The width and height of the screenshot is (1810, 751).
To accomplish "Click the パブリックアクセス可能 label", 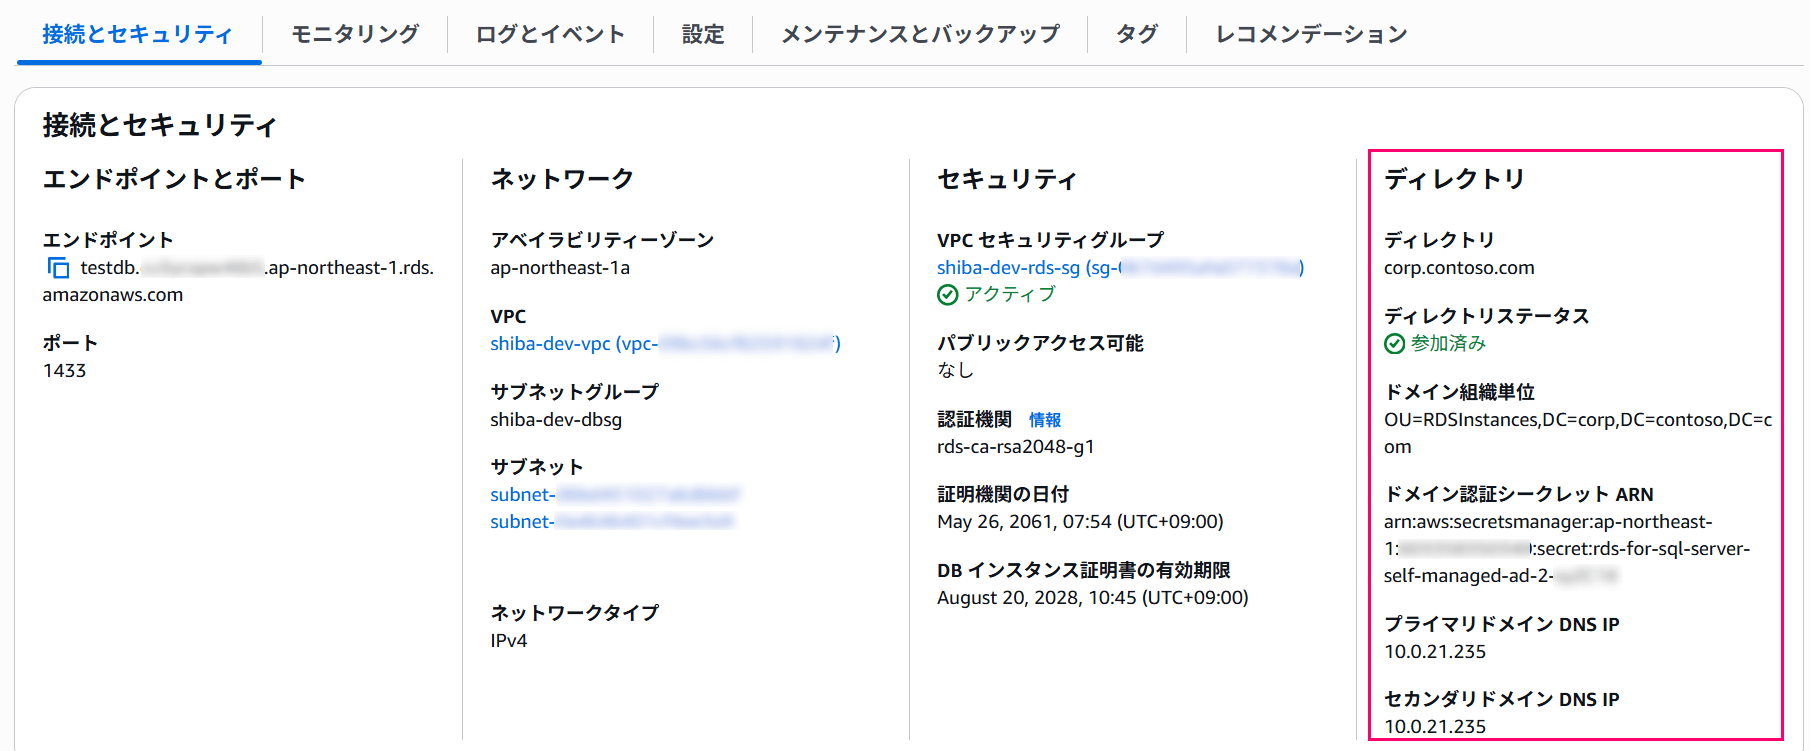I will pyautogui.click(x=1040, y=344).
